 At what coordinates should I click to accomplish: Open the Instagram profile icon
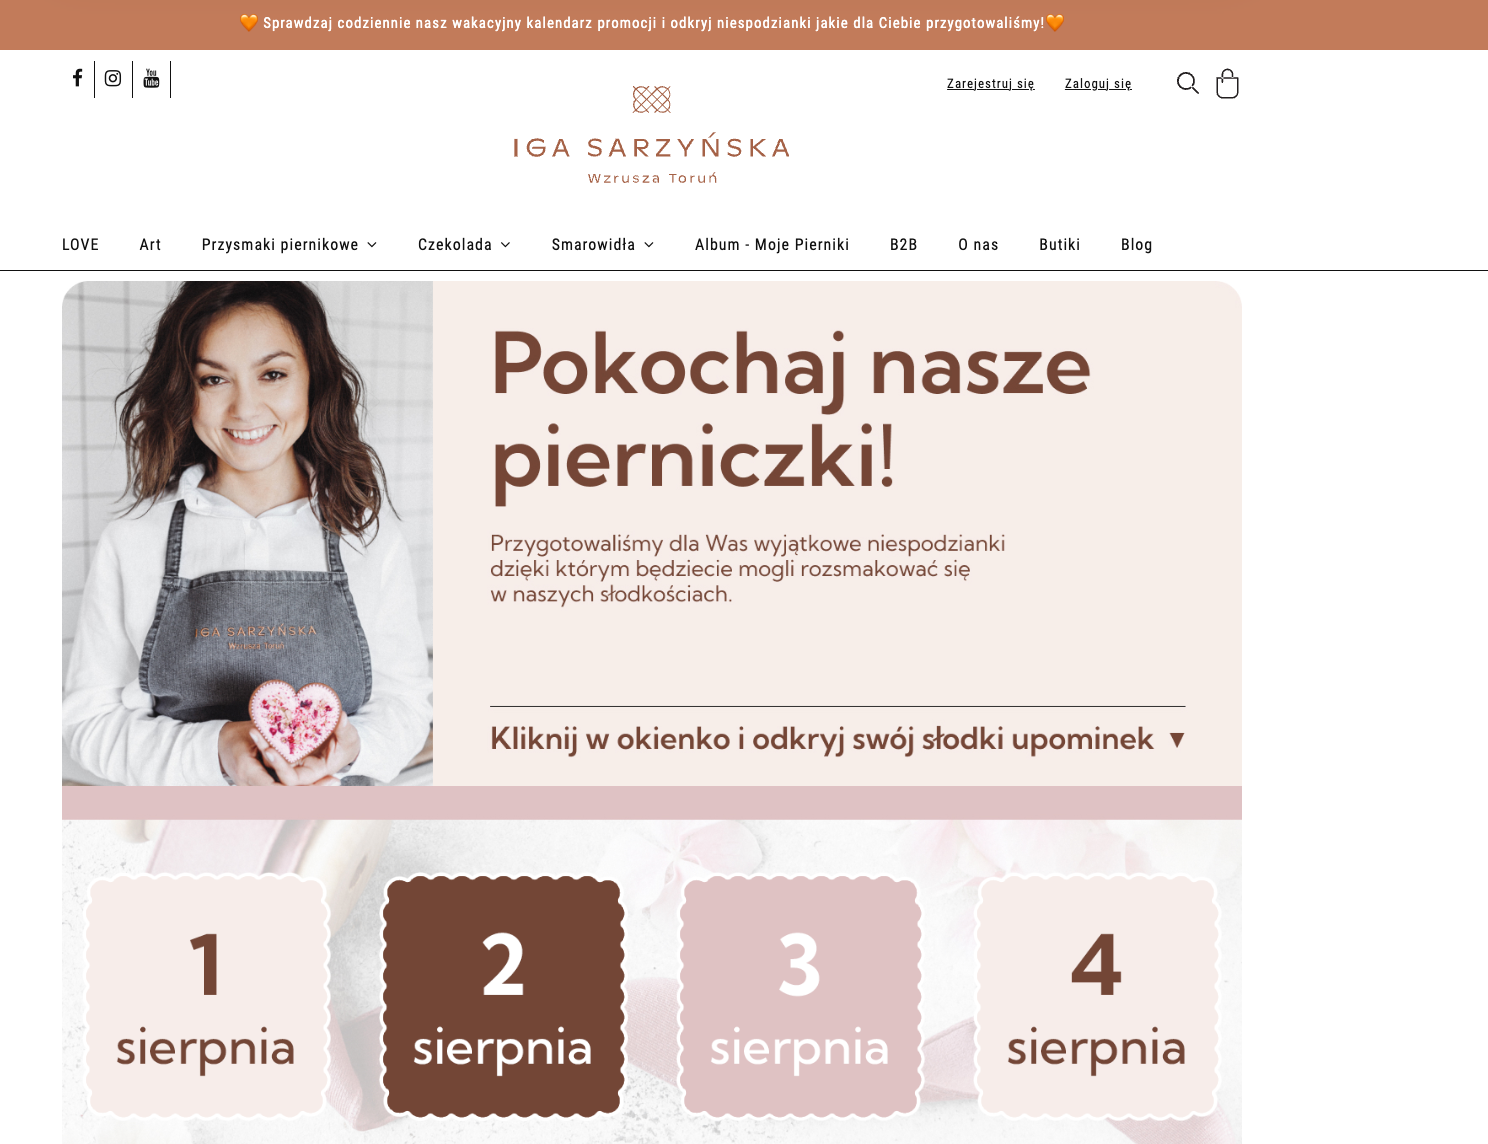[113, 78]
